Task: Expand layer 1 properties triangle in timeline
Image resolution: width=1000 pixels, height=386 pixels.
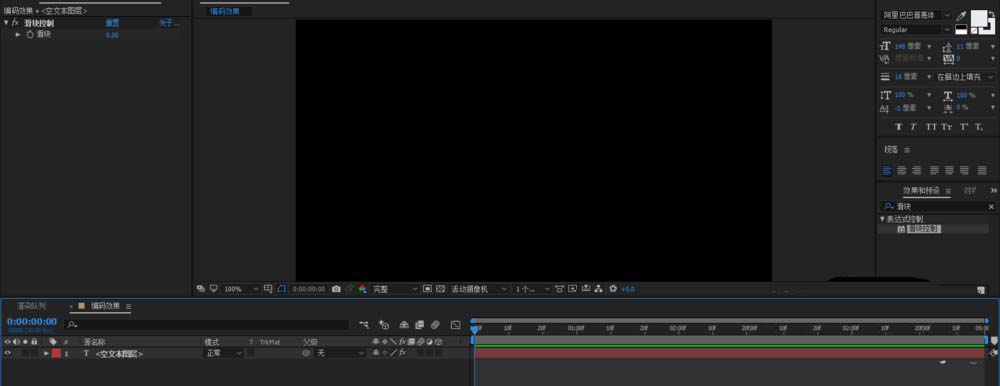Action: 46,353
